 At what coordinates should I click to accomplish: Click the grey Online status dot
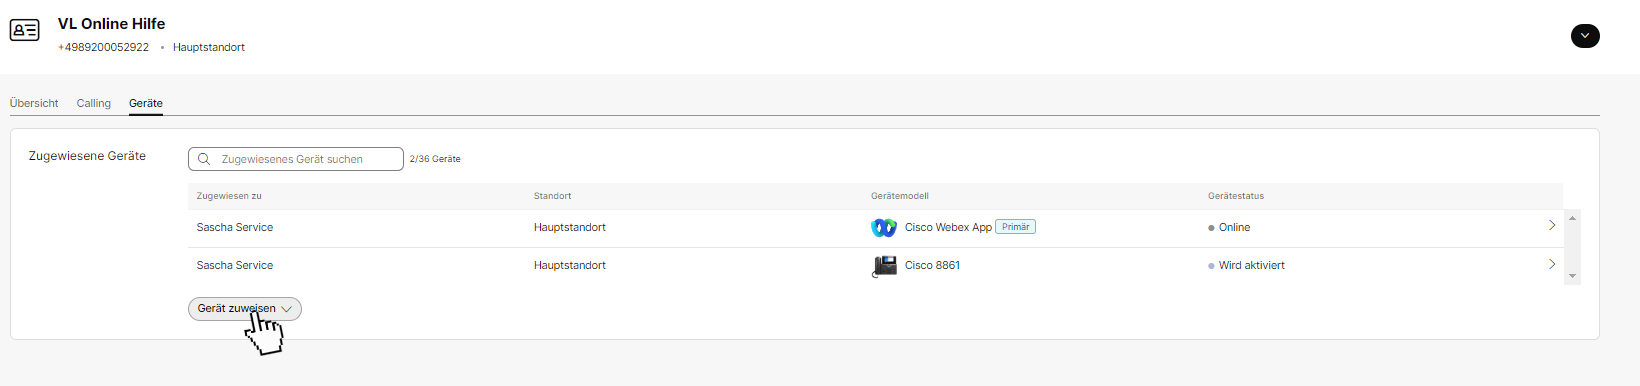[1211, 228]
